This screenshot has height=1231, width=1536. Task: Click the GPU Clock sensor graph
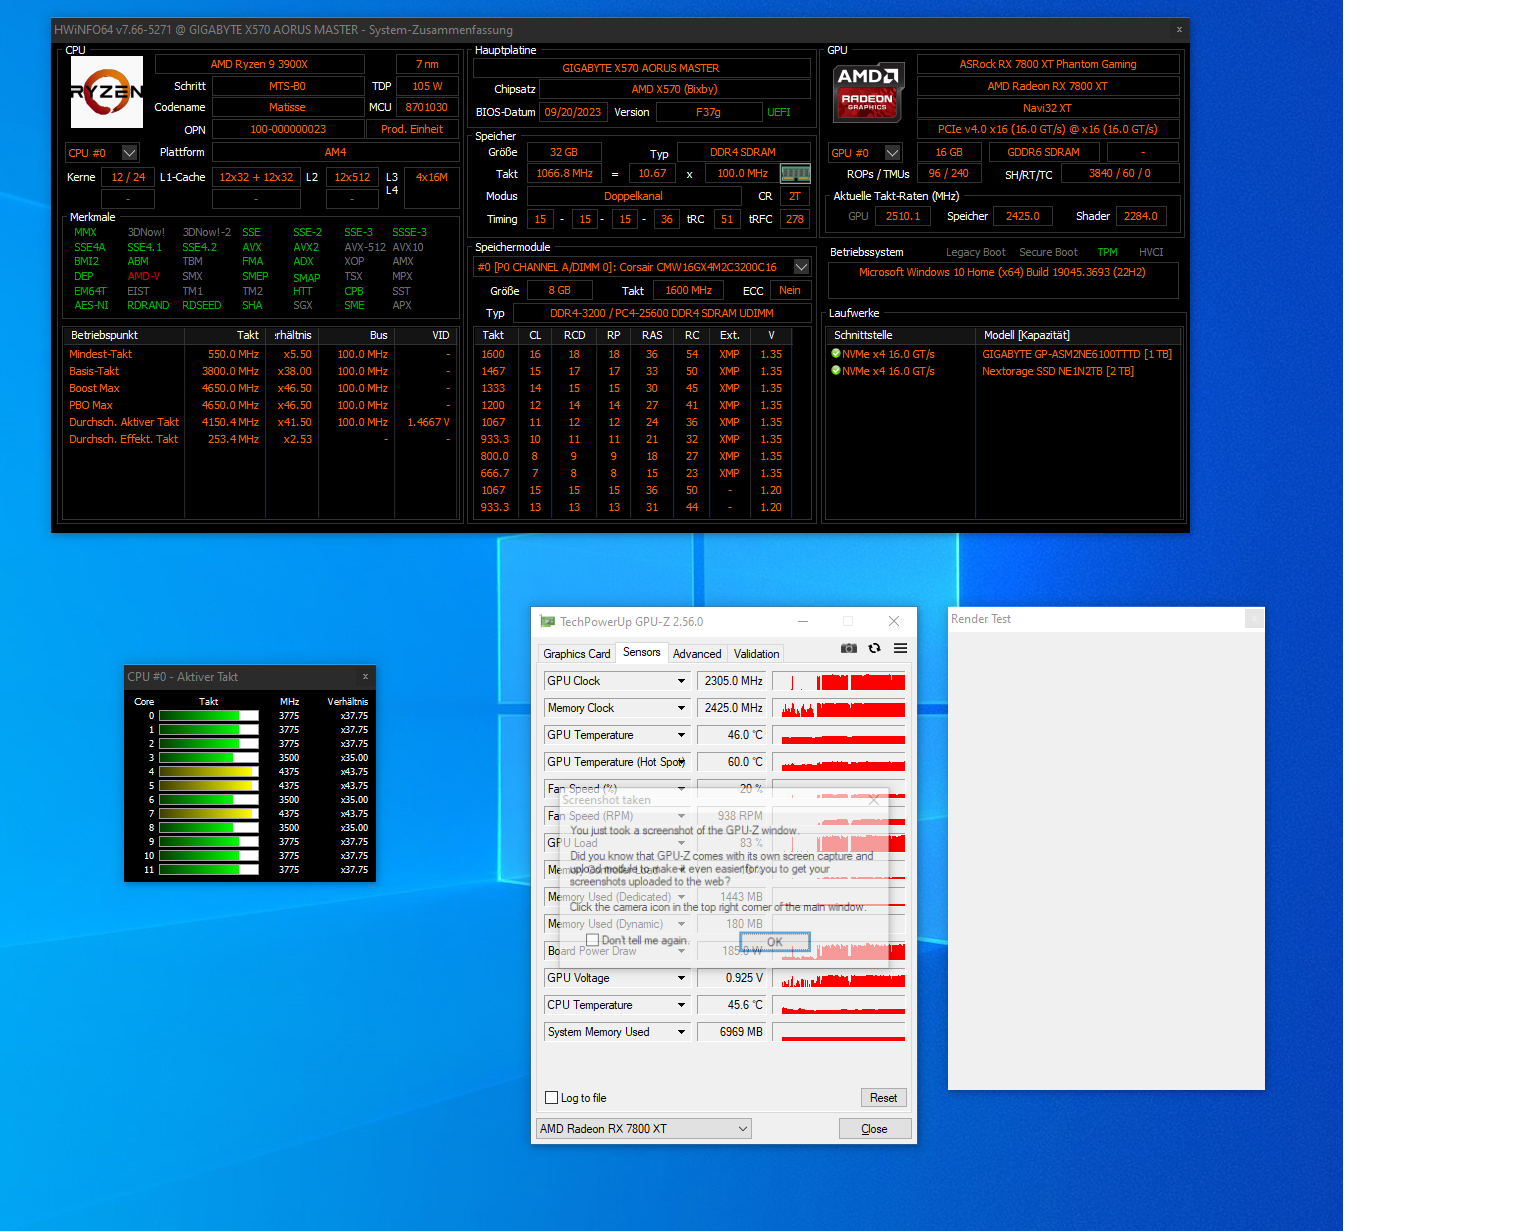click(839, 681)
